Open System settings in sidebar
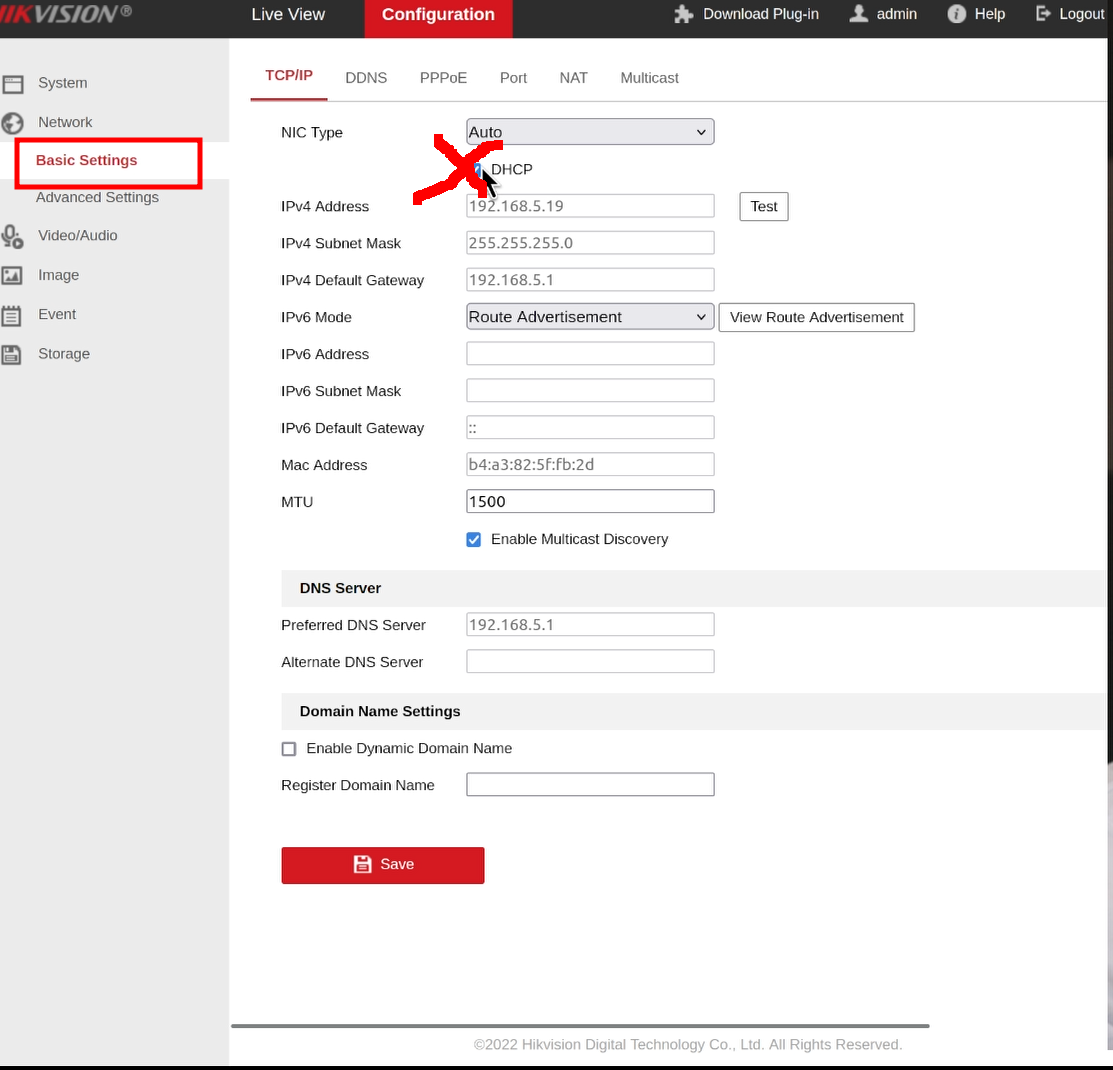 [x=62, y=83]
